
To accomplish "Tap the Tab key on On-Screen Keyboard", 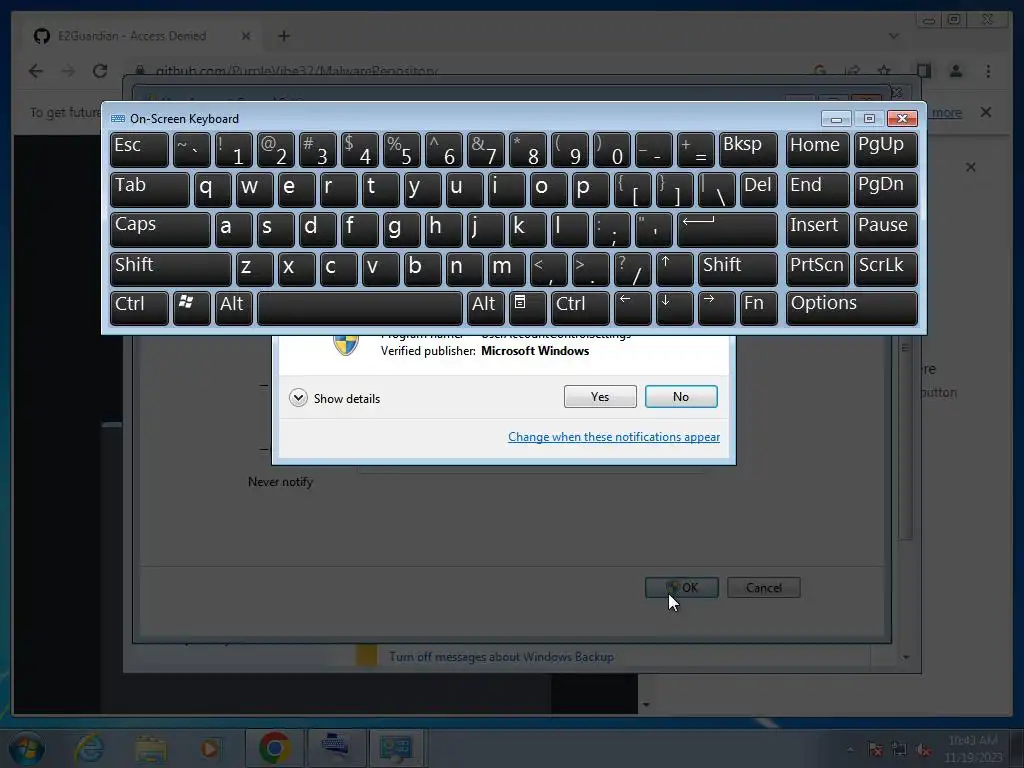I will [150, 189].
